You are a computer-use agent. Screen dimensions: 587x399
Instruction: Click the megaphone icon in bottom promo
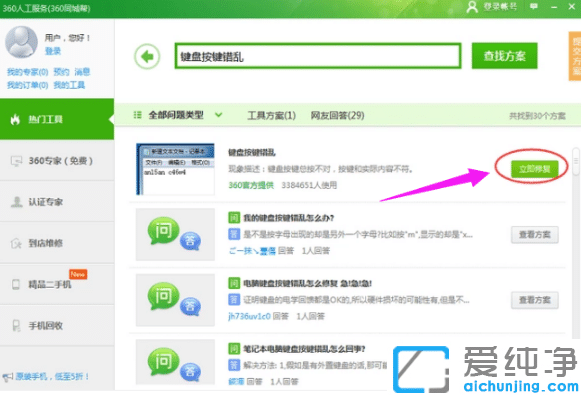coord(7,377)
